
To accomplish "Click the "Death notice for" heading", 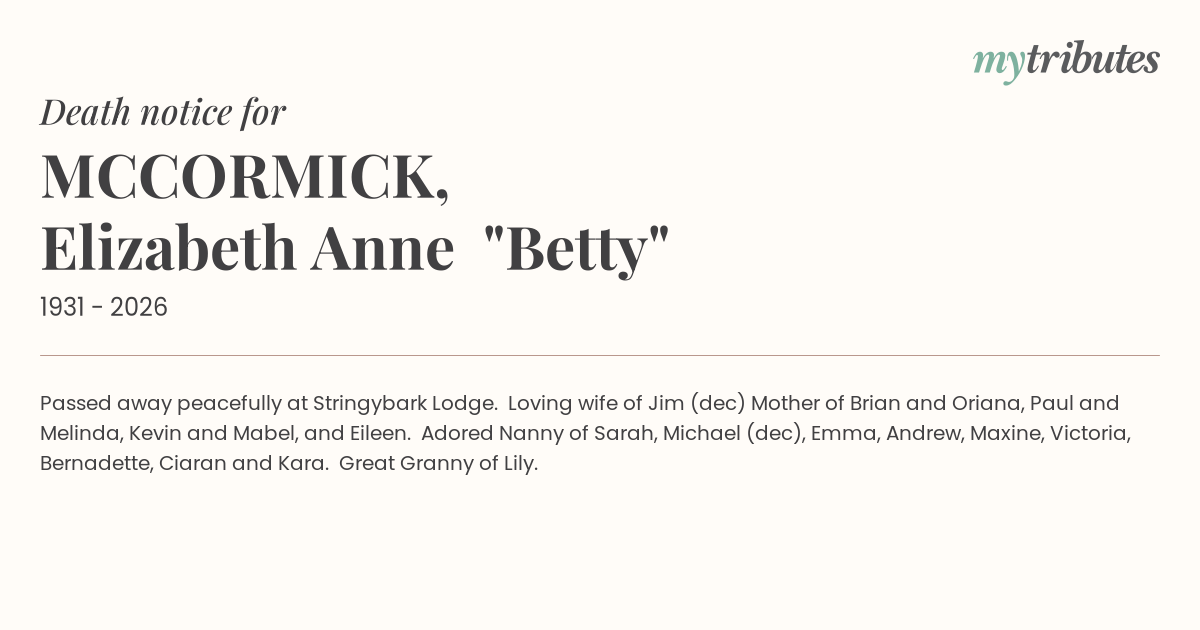I will click(x=163, y=113).
